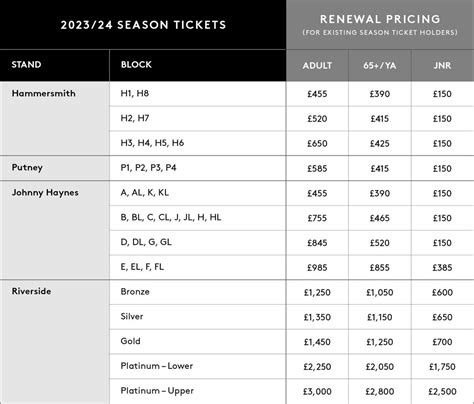Select the ADULT pricing column header
Image resolution: width=474 pixels, height=404 pixels.
[x=317, y=65]
